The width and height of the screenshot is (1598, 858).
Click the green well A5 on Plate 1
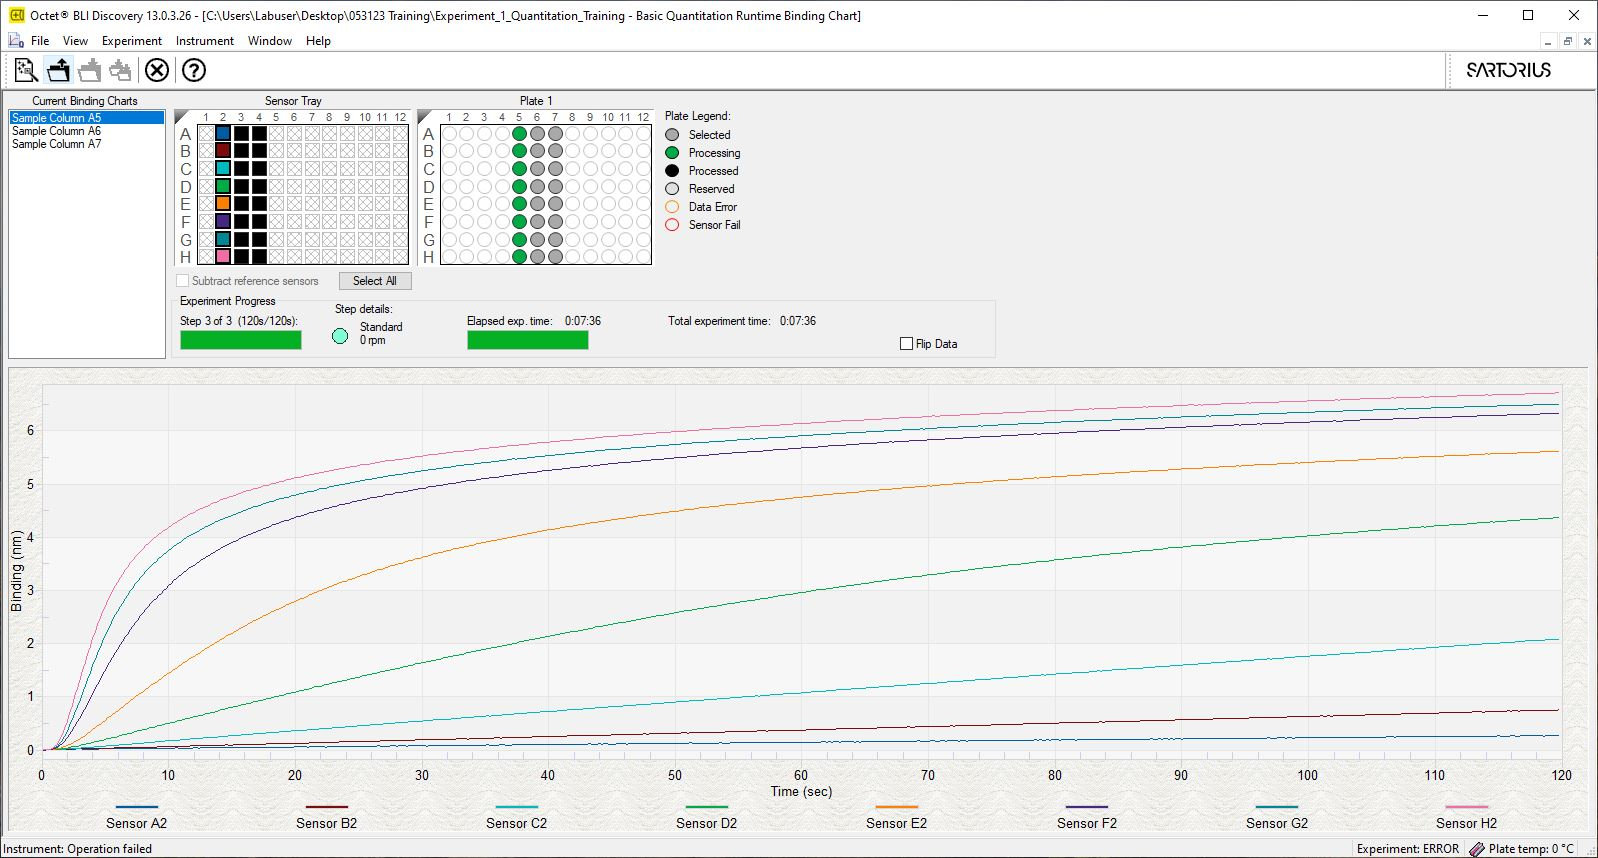pyautogui.click(x=519, y=133)
